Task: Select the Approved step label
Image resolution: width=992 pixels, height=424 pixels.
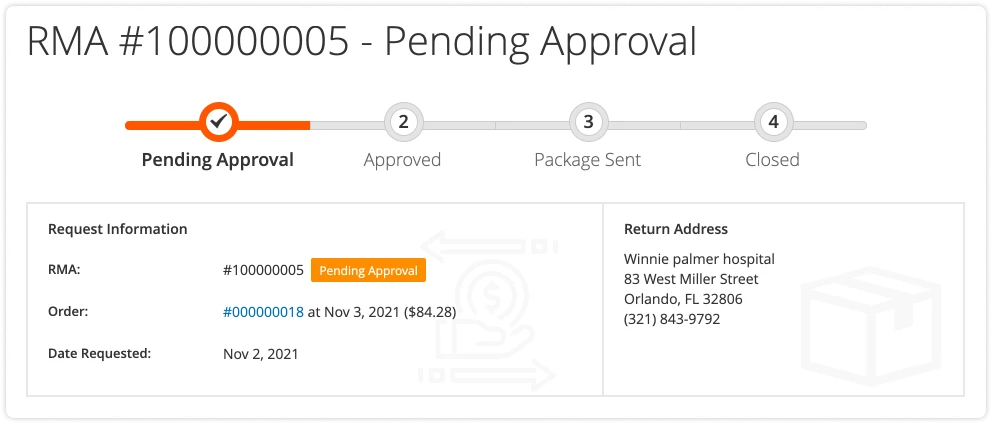Action: (402, 160)
